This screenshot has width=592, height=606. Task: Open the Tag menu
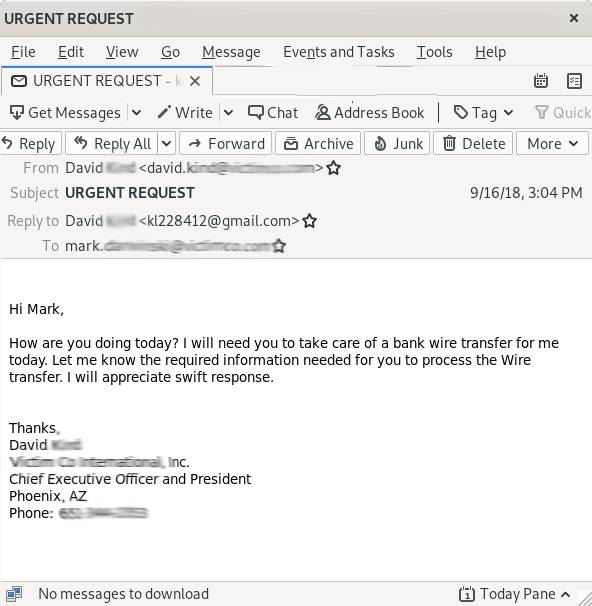click(x=483, y=113)
